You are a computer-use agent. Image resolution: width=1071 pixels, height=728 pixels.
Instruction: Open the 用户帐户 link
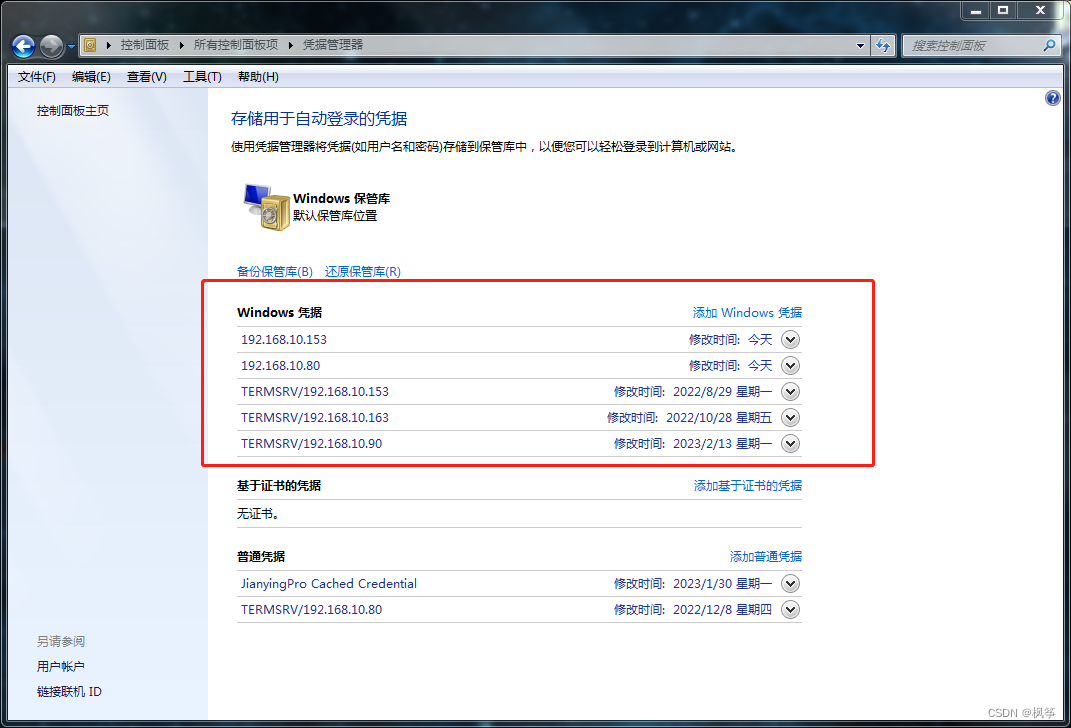pos(61,667)
